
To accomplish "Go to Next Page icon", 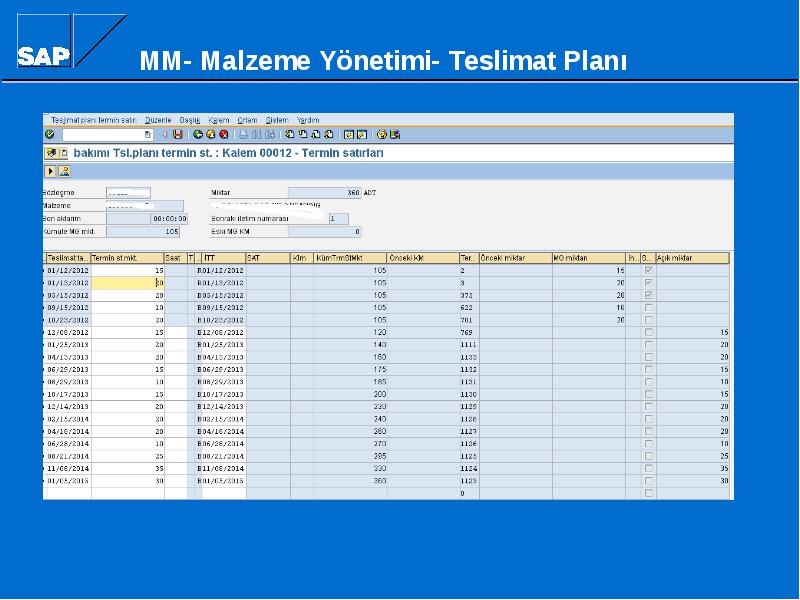I will 316,135.
